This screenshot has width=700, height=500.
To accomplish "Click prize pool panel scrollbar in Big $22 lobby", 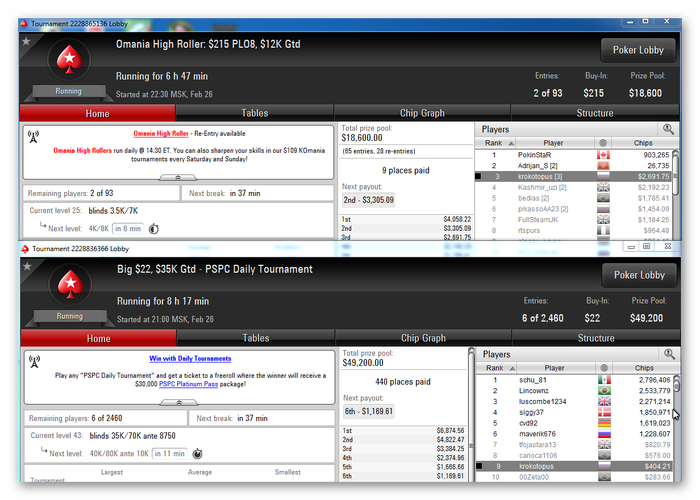I will pos(471,414).
